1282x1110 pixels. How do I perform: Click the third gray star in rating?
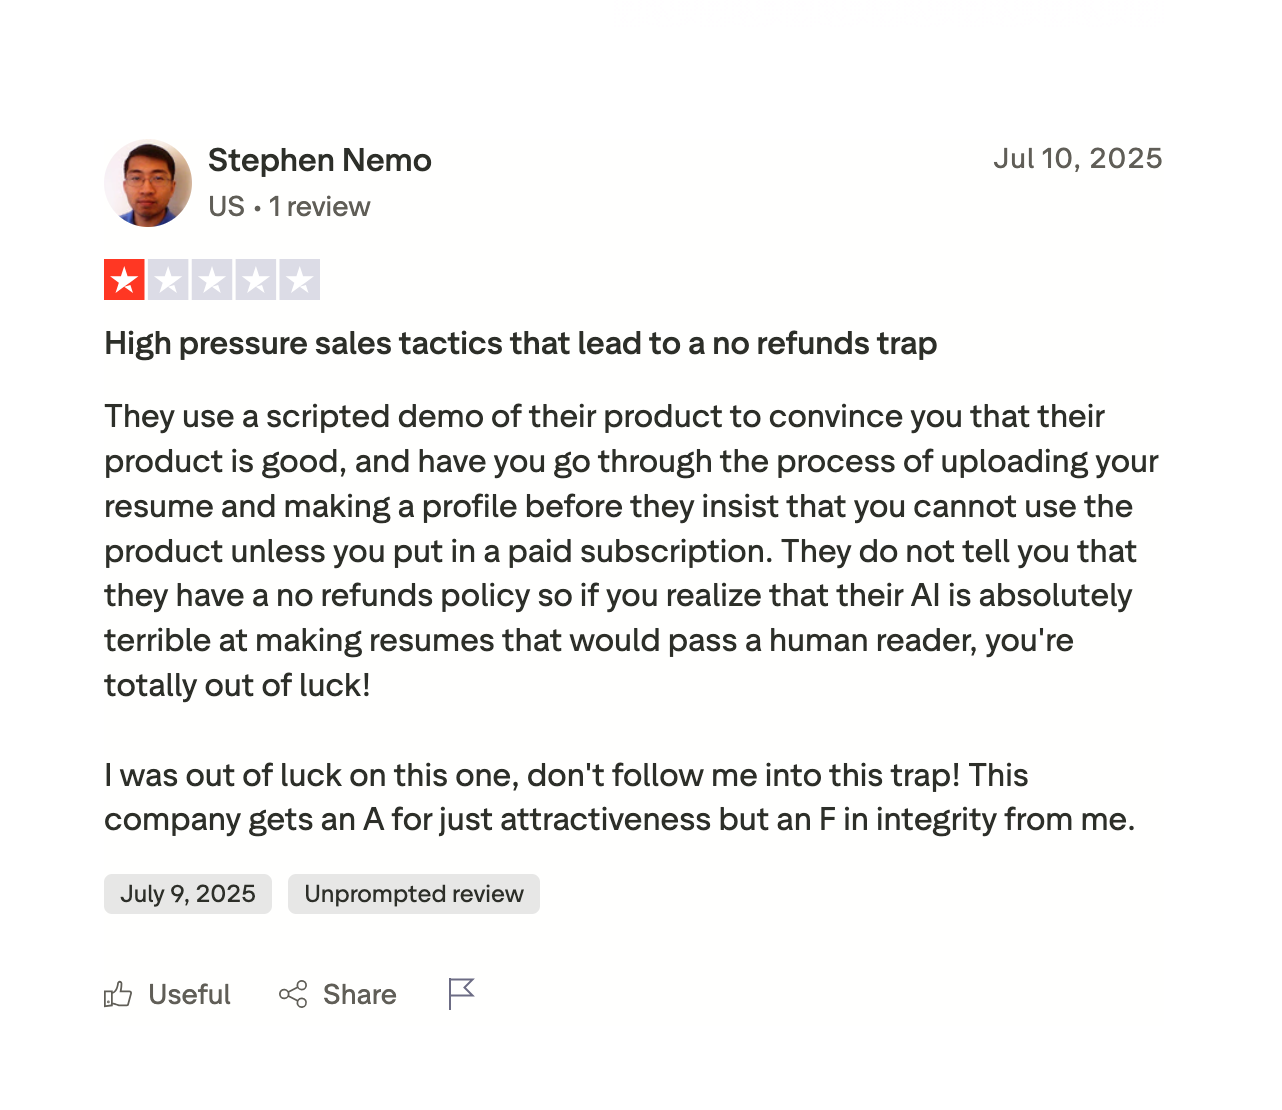tap(212, 280)
